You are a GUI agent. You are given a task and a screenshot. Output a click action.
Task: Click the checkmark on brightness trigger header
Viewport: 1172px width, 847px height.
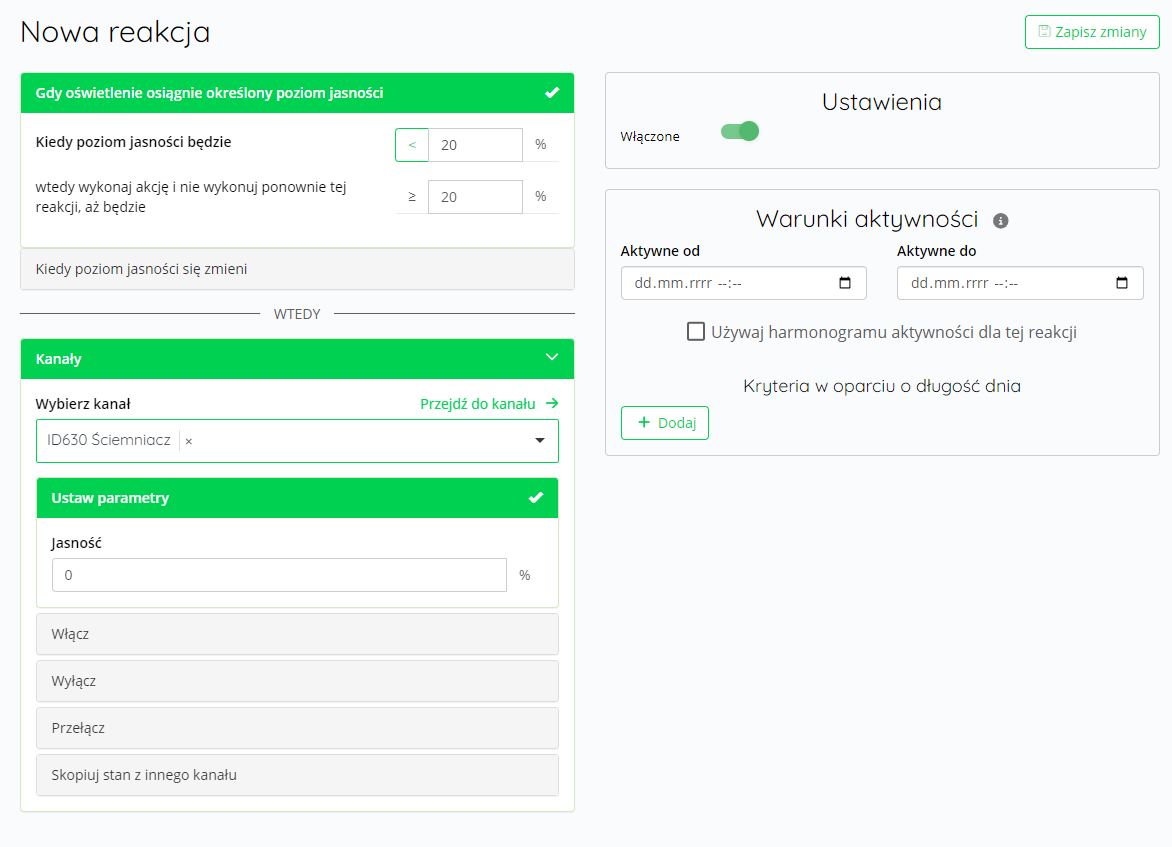[x=552, y=93]
